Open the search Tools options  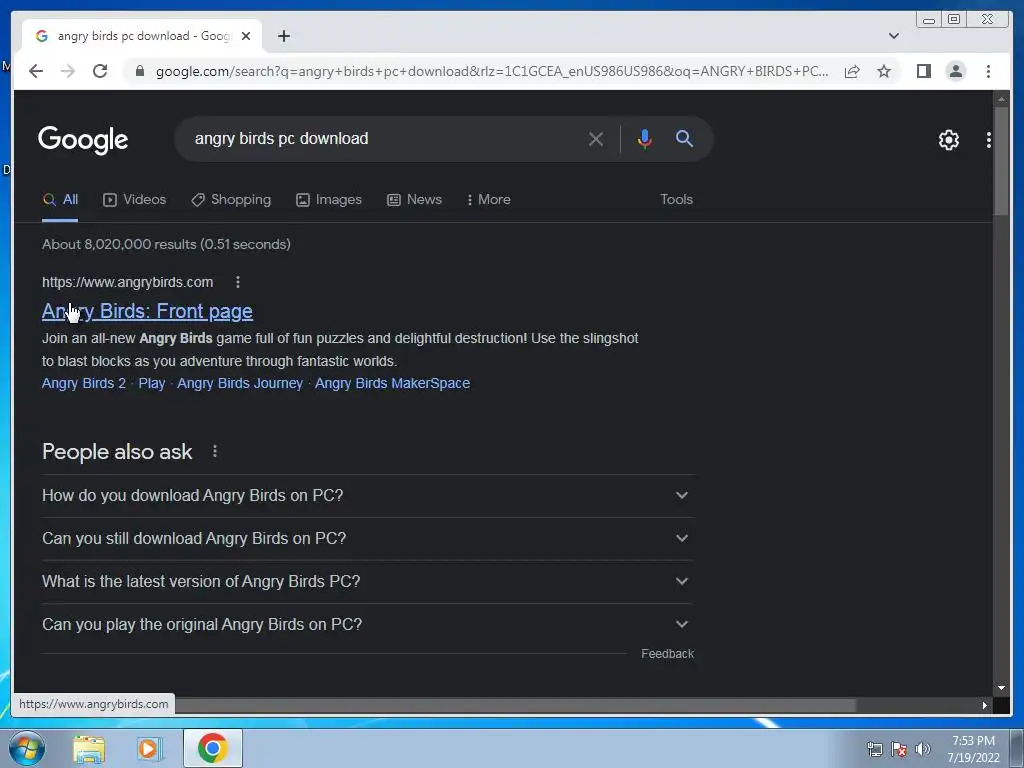point(676,199)
